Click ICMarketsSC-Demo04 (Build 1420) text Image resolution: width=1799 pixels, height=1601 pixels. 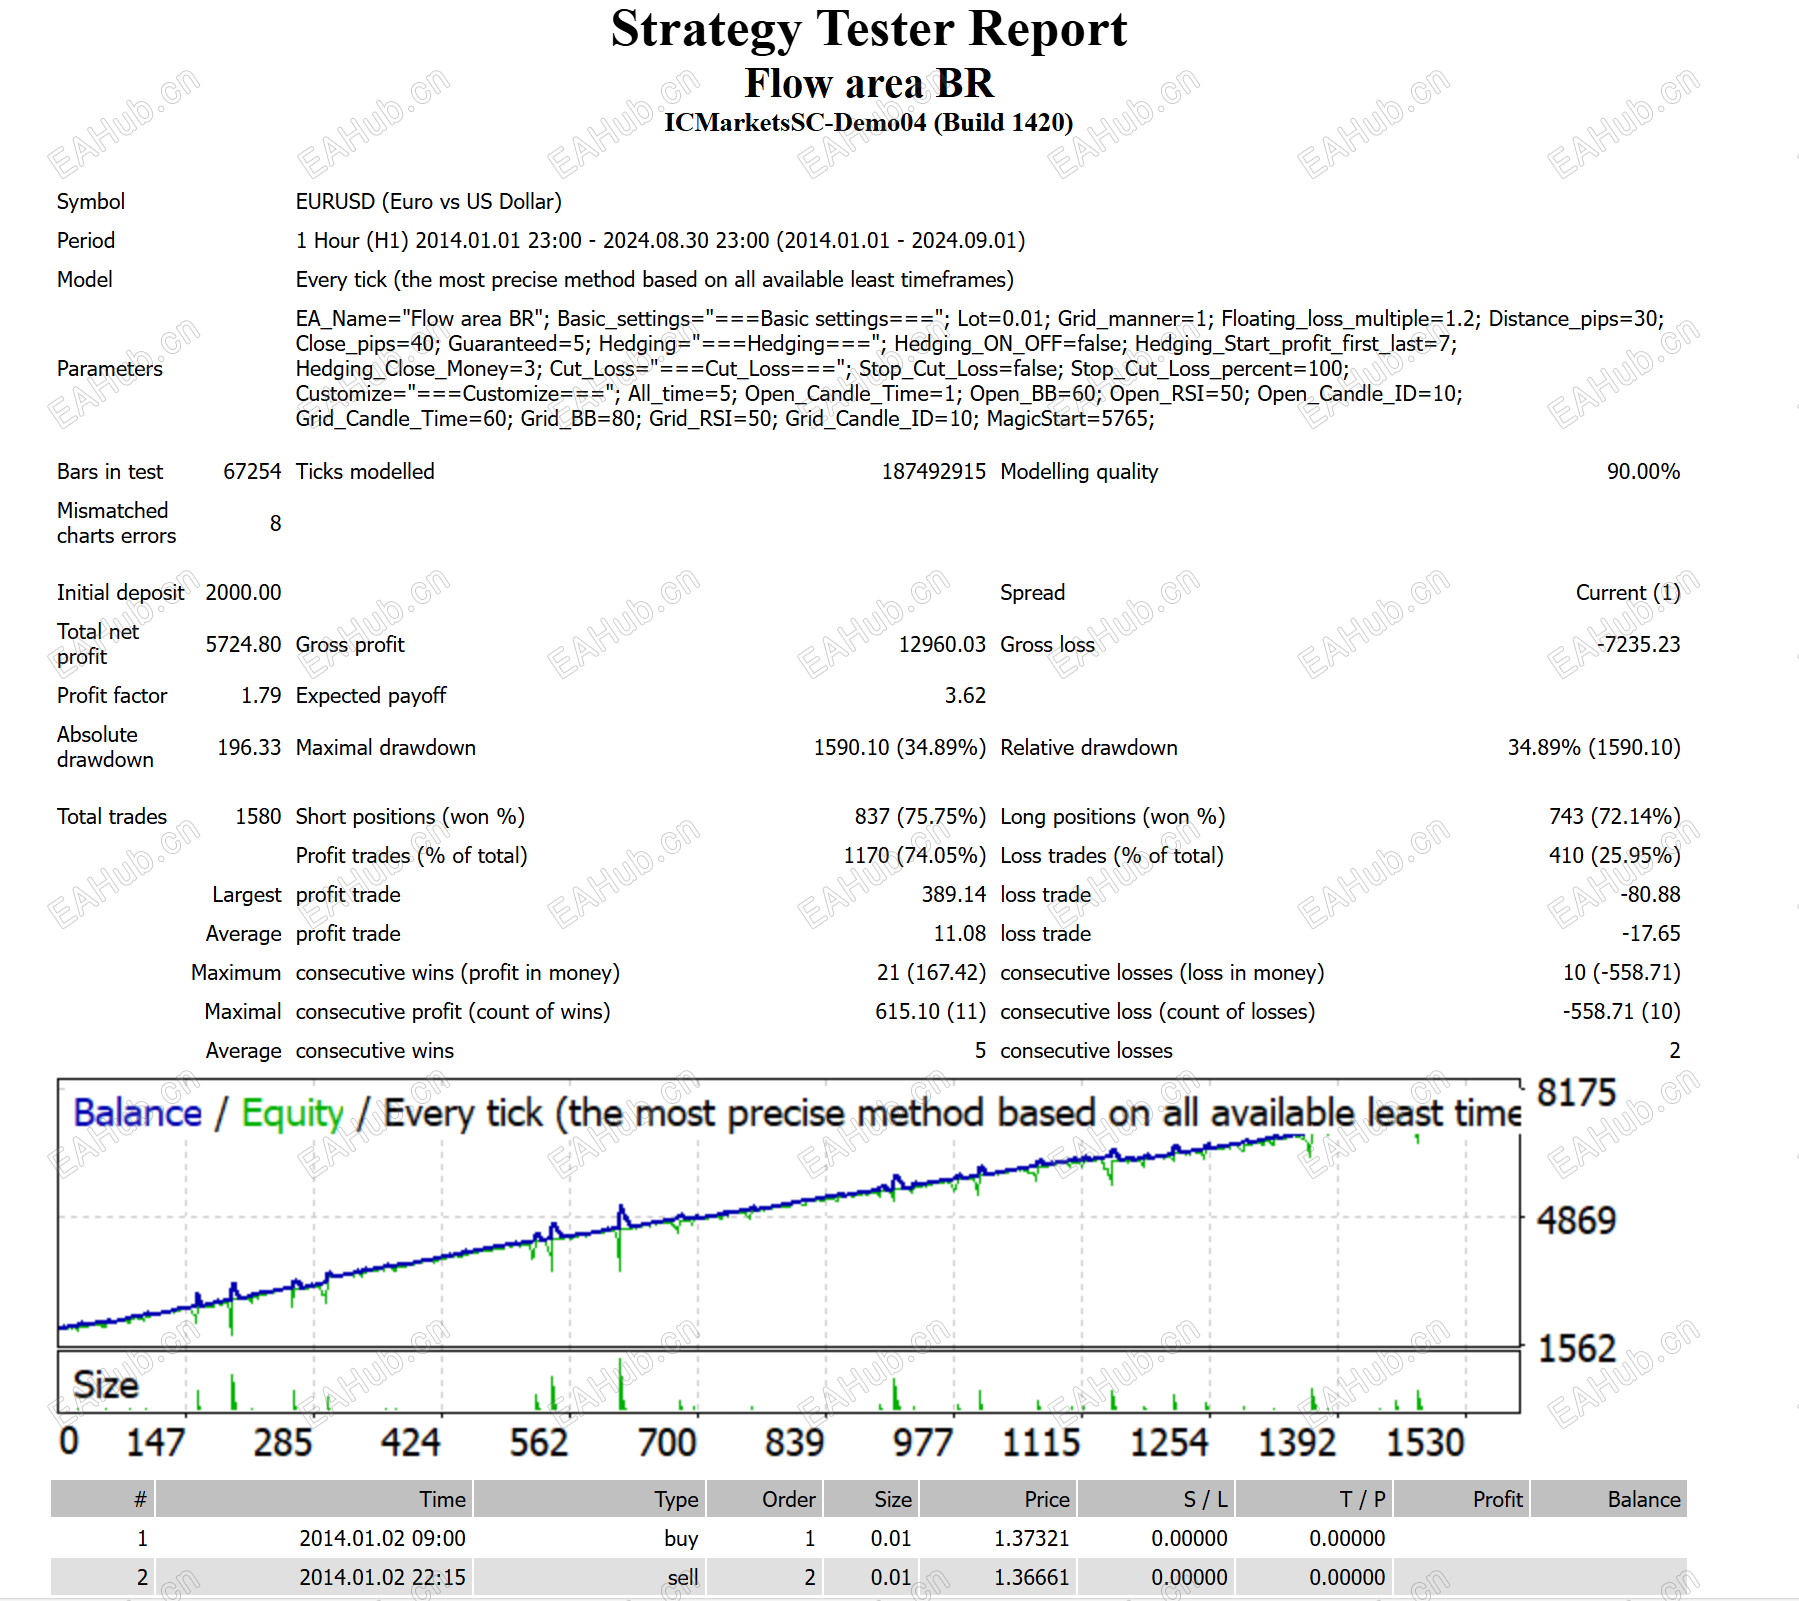coord(869,123)
